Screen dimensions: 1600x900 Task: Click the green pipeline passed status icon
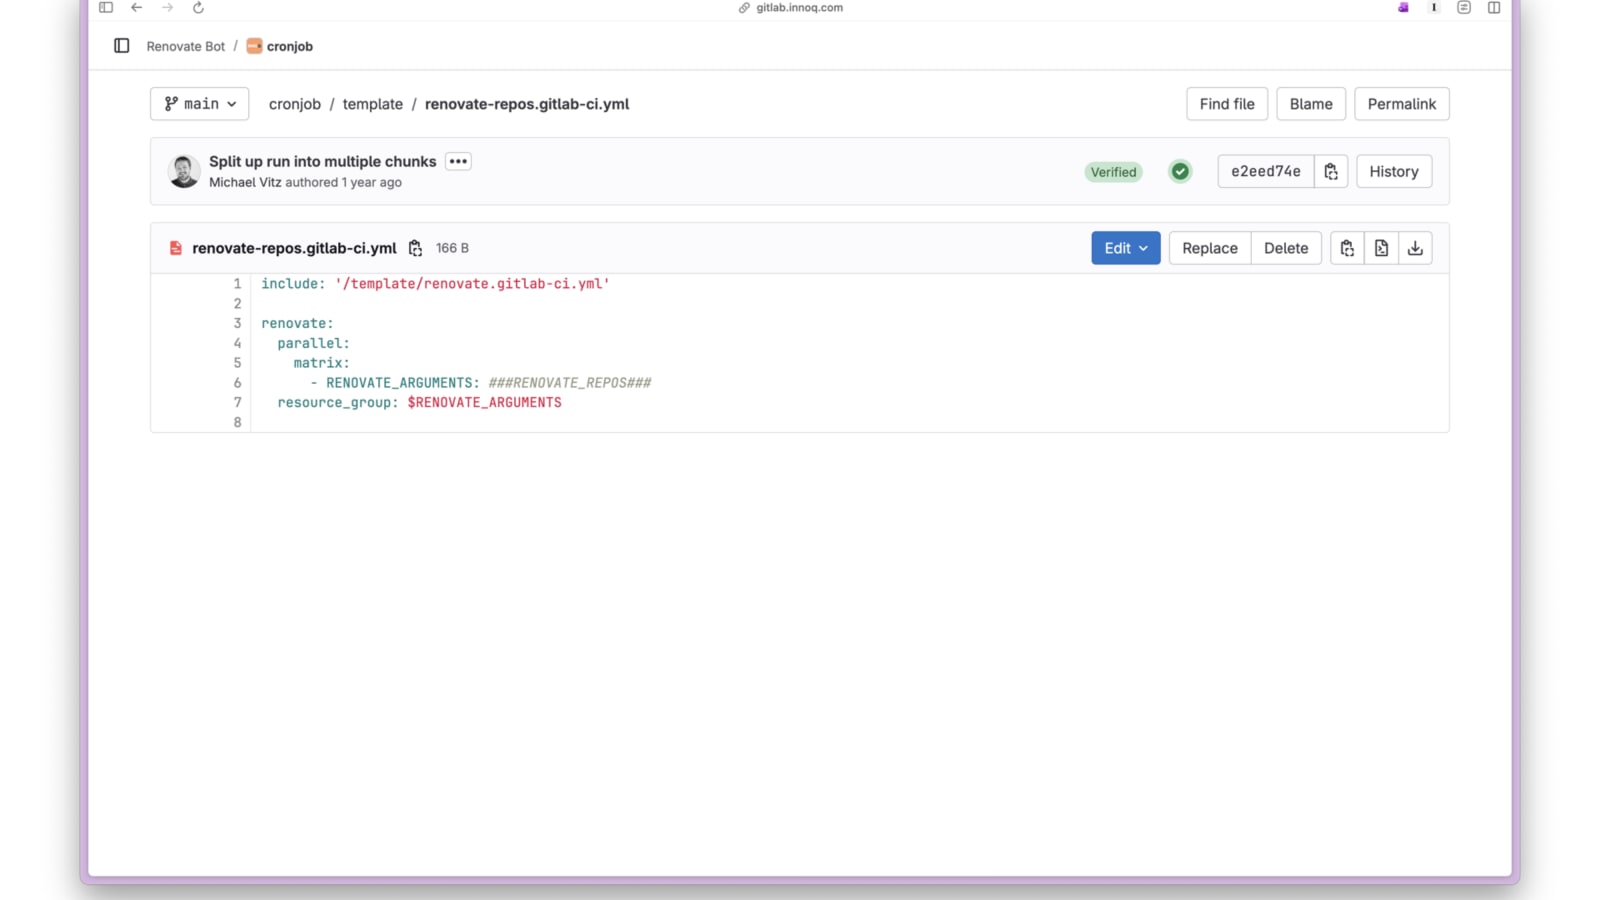coord(1180,172)
